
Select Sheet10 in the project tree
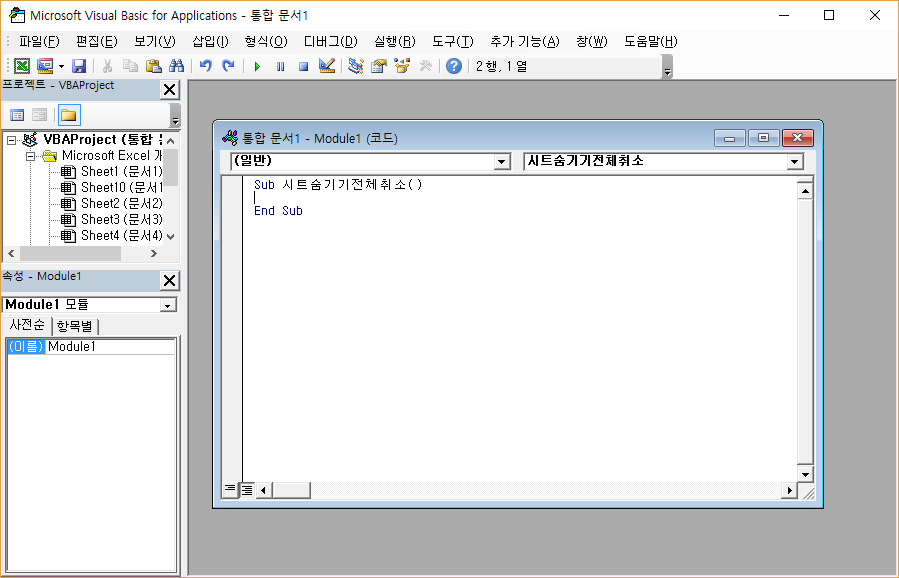[112, 188]
